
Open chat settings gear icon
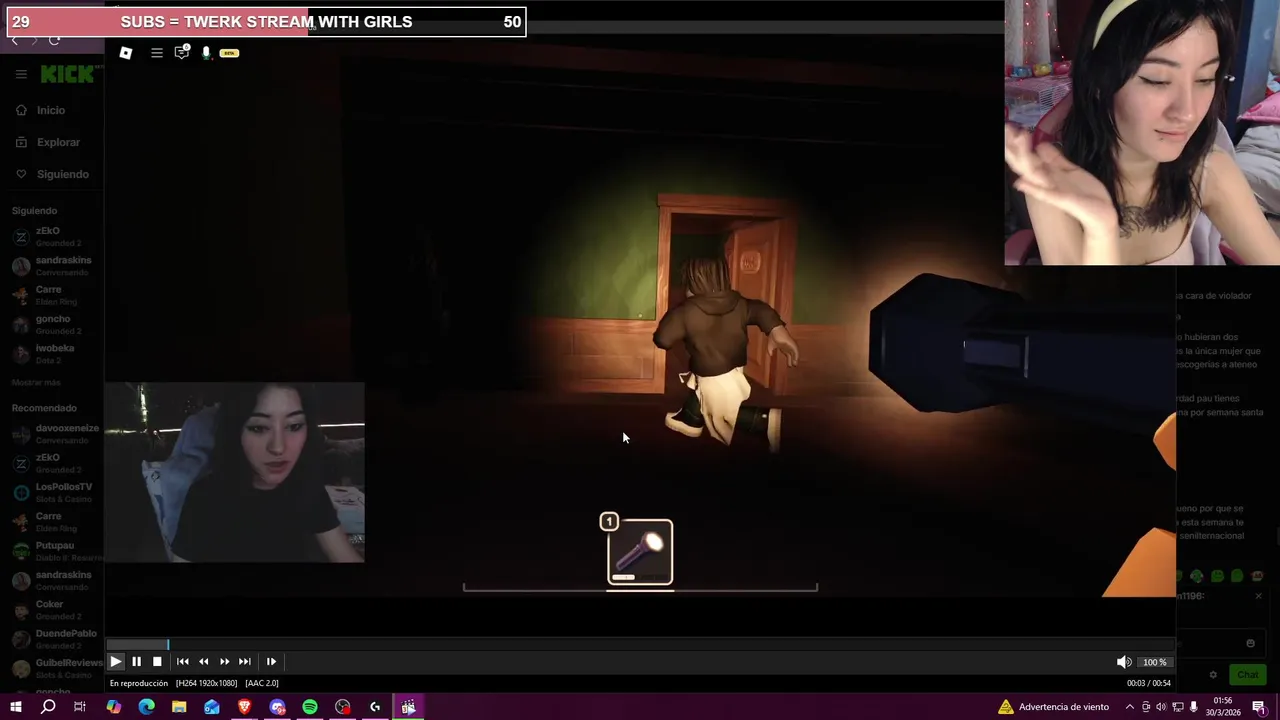[x=1213, y=675]
